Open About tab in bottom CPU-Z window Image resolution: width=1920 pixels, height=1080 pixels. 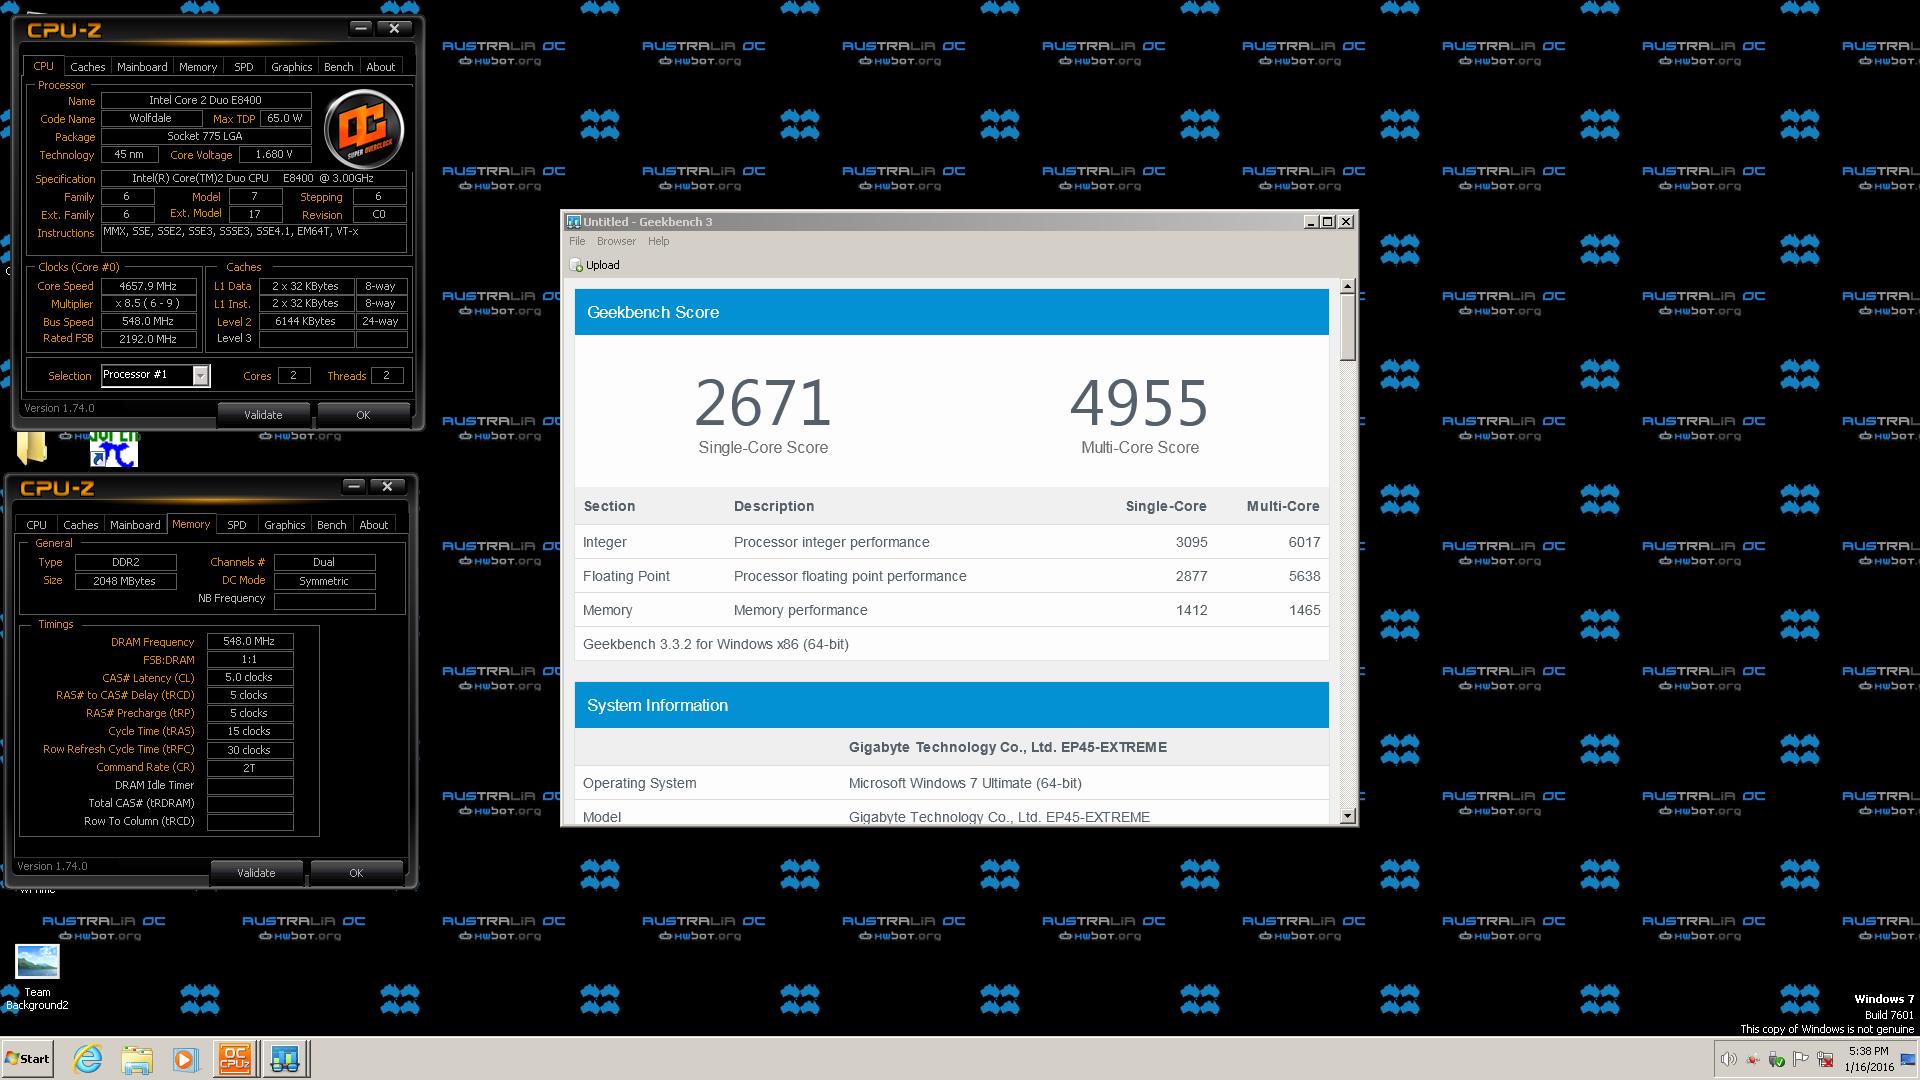pyautogui.click(x=374, y=525)
